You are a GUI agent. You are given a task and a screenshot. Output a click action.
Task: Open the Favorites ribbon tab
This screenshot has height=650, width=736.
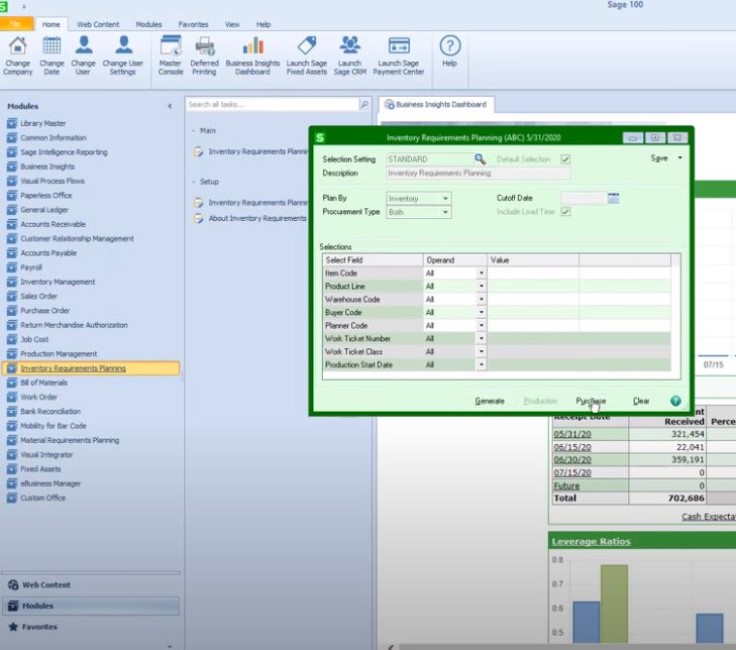click(193, 24)
